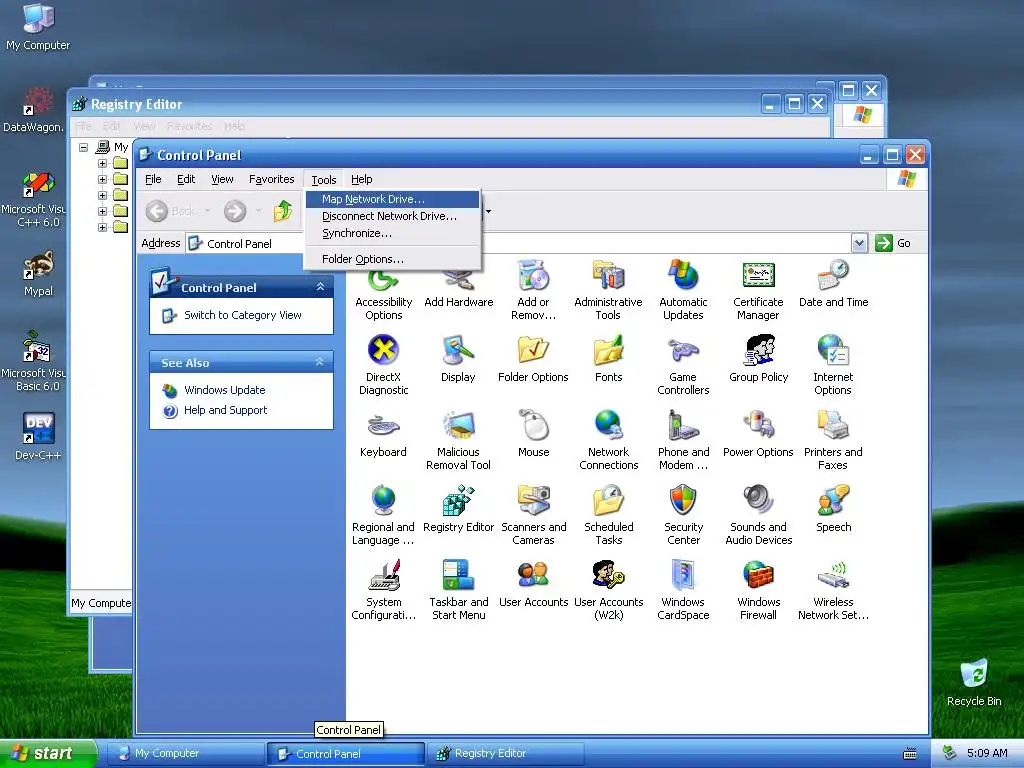
Task: Open Help and Support link
Action: [225, 410]
